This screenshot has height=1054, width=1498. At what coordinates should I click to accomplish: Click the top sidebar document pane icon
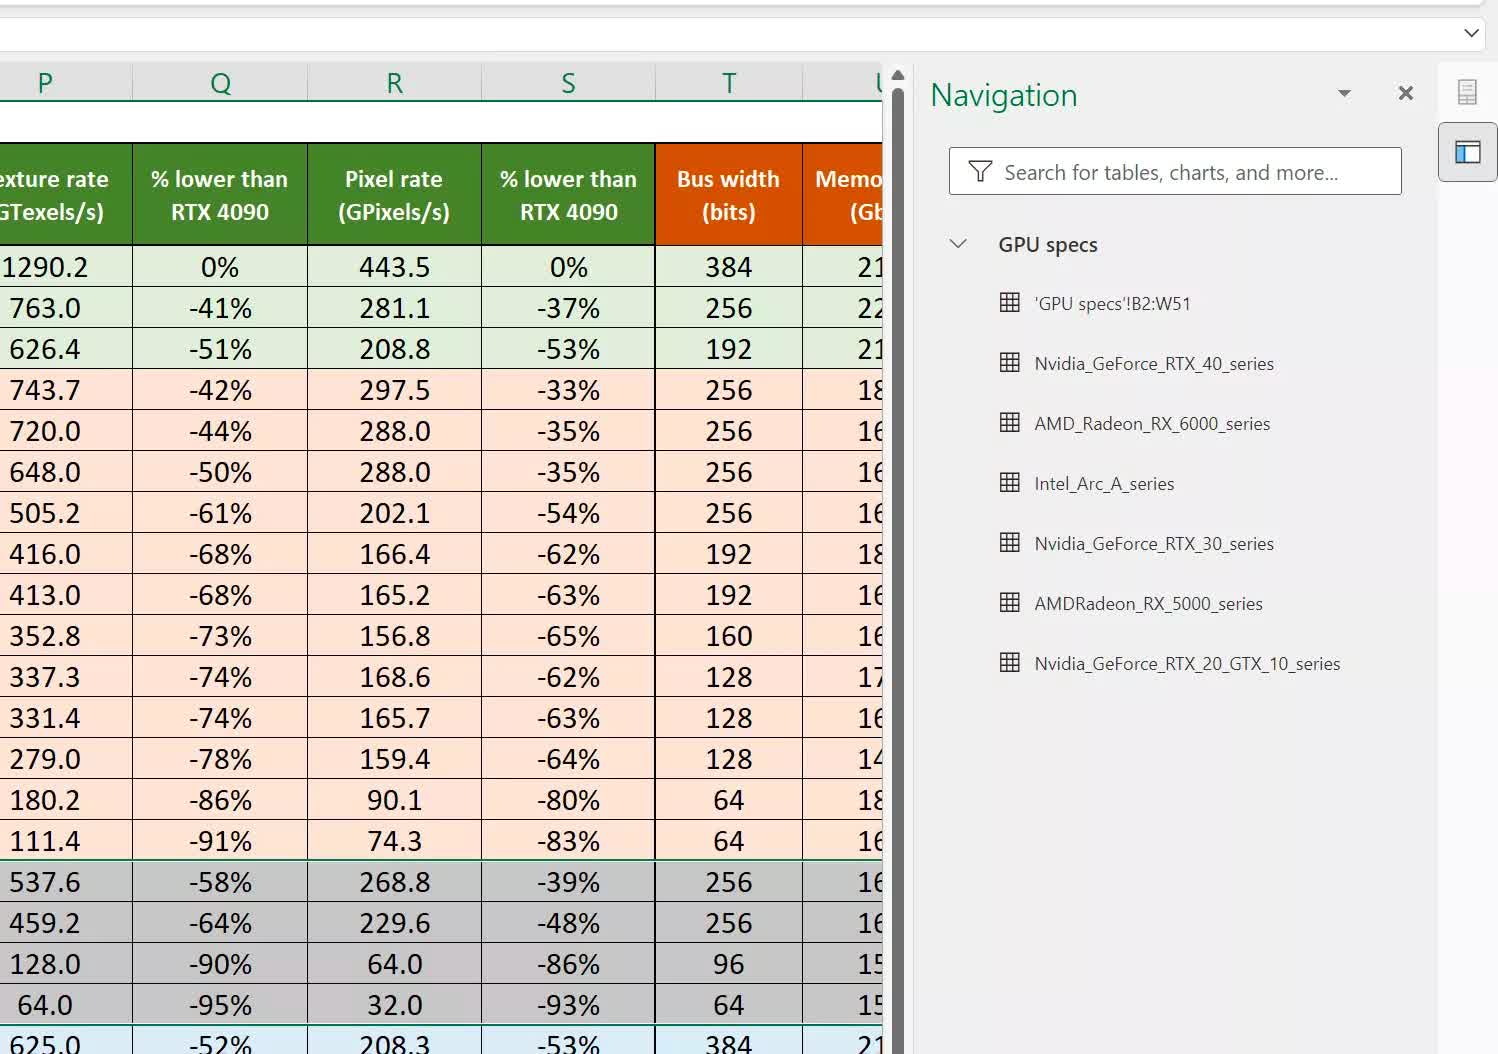[x=1467, y=92]
